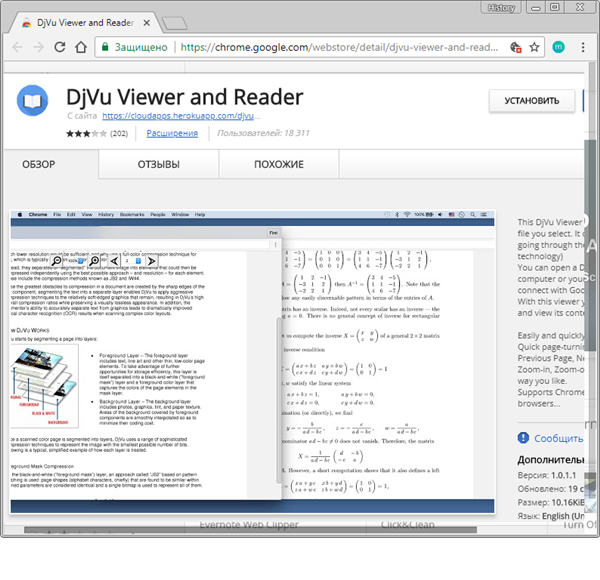Click the Apple logo in preview menu bar

coord(20,214)
